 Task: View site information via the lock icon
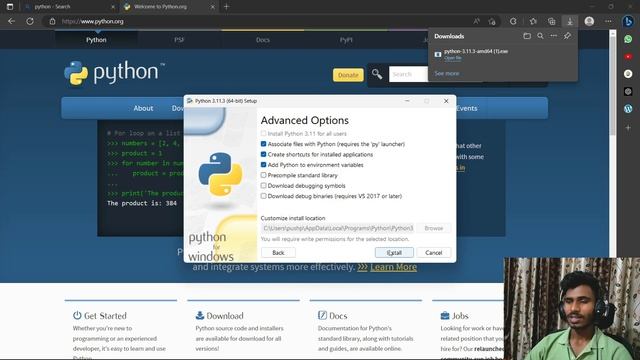pos(52,21)
